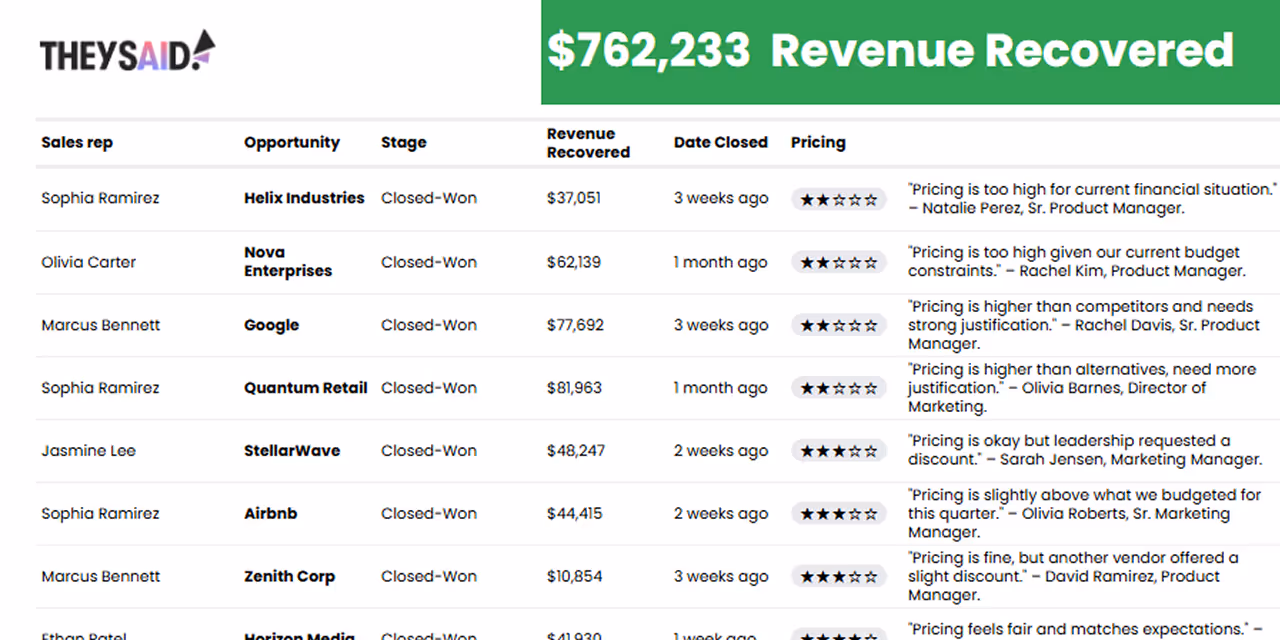The image size is (1280, 640).
Task: Click Closed-Won stage in the Airbnb row
Action: point(429,514)
